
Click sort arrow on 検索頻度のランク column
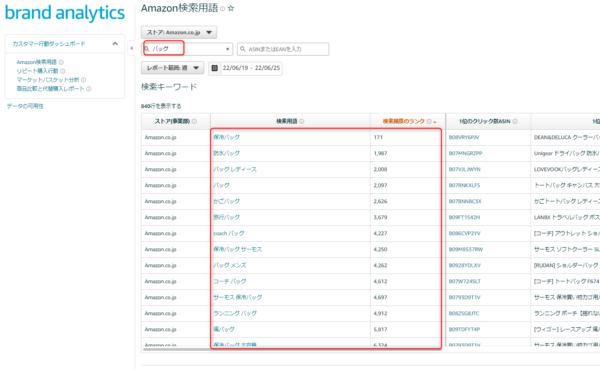(435, 122)
